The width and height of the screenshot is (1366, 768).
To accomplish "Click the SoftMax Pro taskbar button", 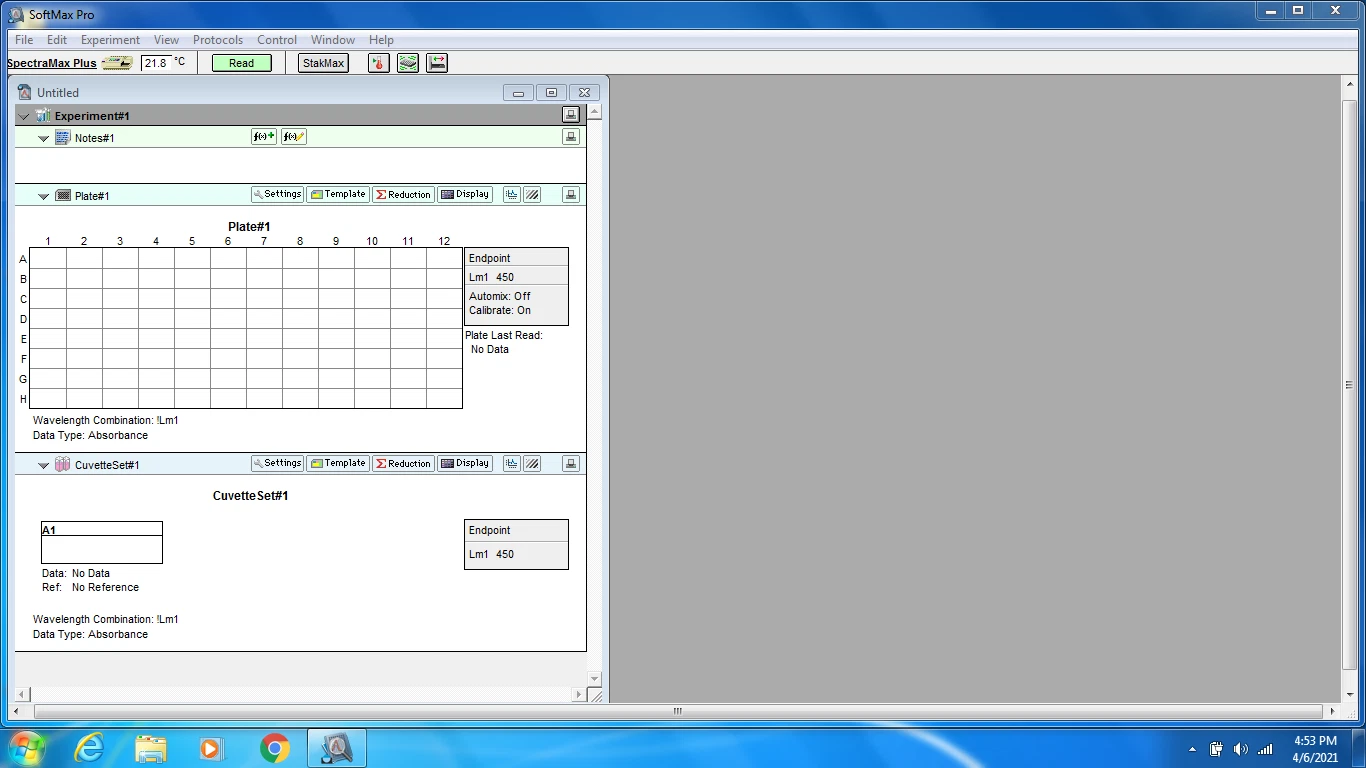I will tap(336, 748).
